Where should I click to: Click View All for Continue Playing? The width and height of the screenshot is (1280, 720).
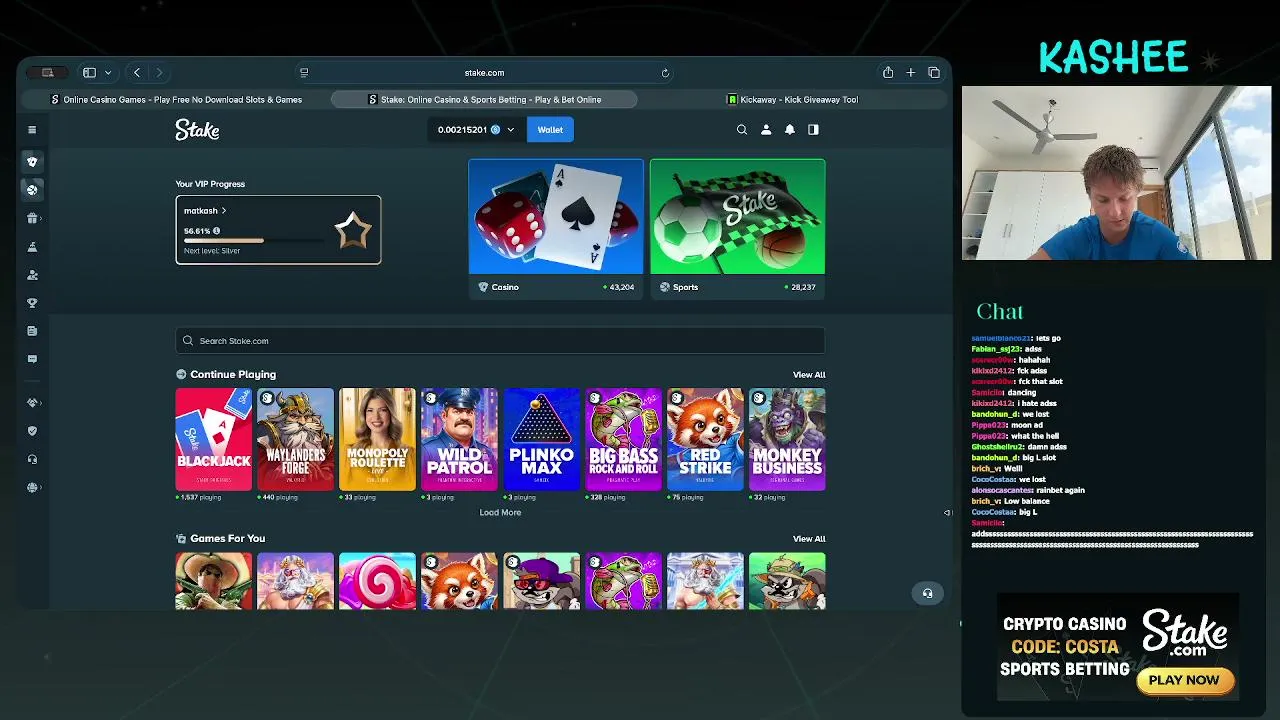point(809,375)
